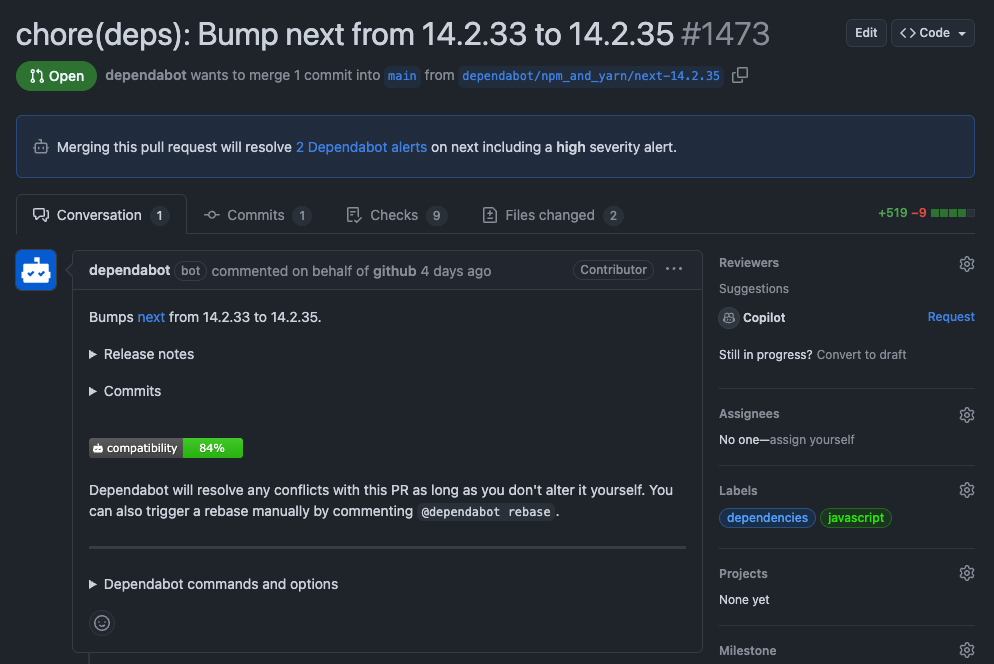The image size is (994, 664).
Task: Open the Projects gear settings
Action: click(966, 573)
